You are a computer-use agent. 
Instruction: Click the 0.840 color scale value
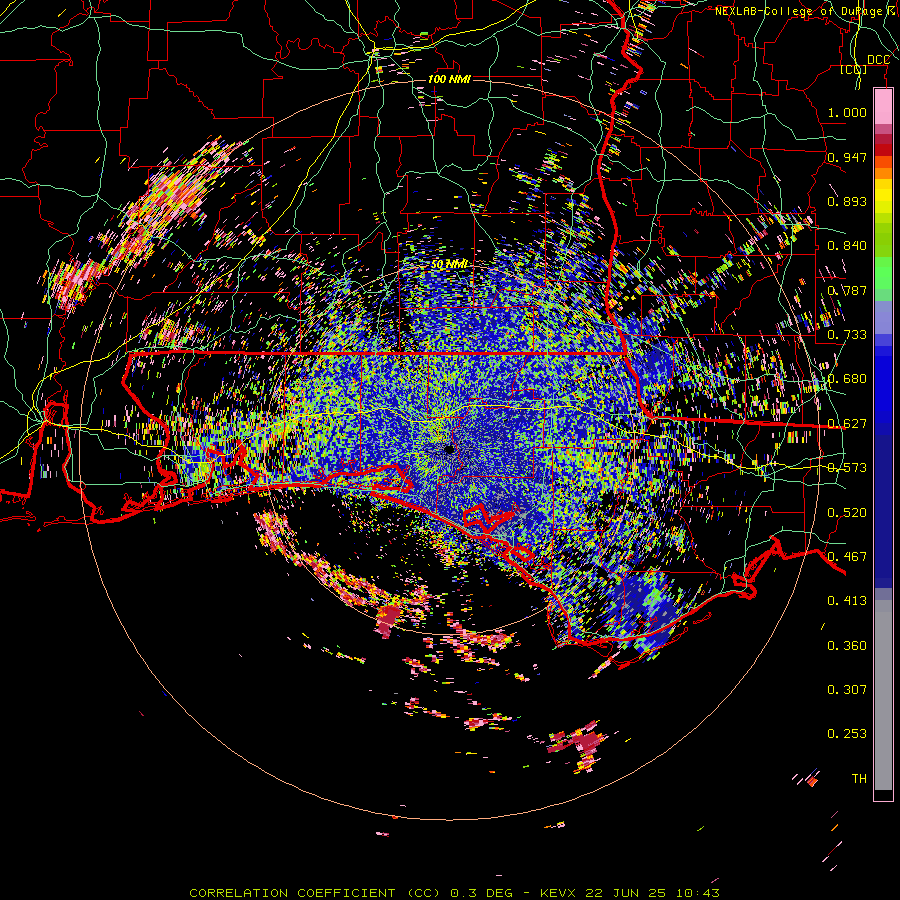coord(847,246)
